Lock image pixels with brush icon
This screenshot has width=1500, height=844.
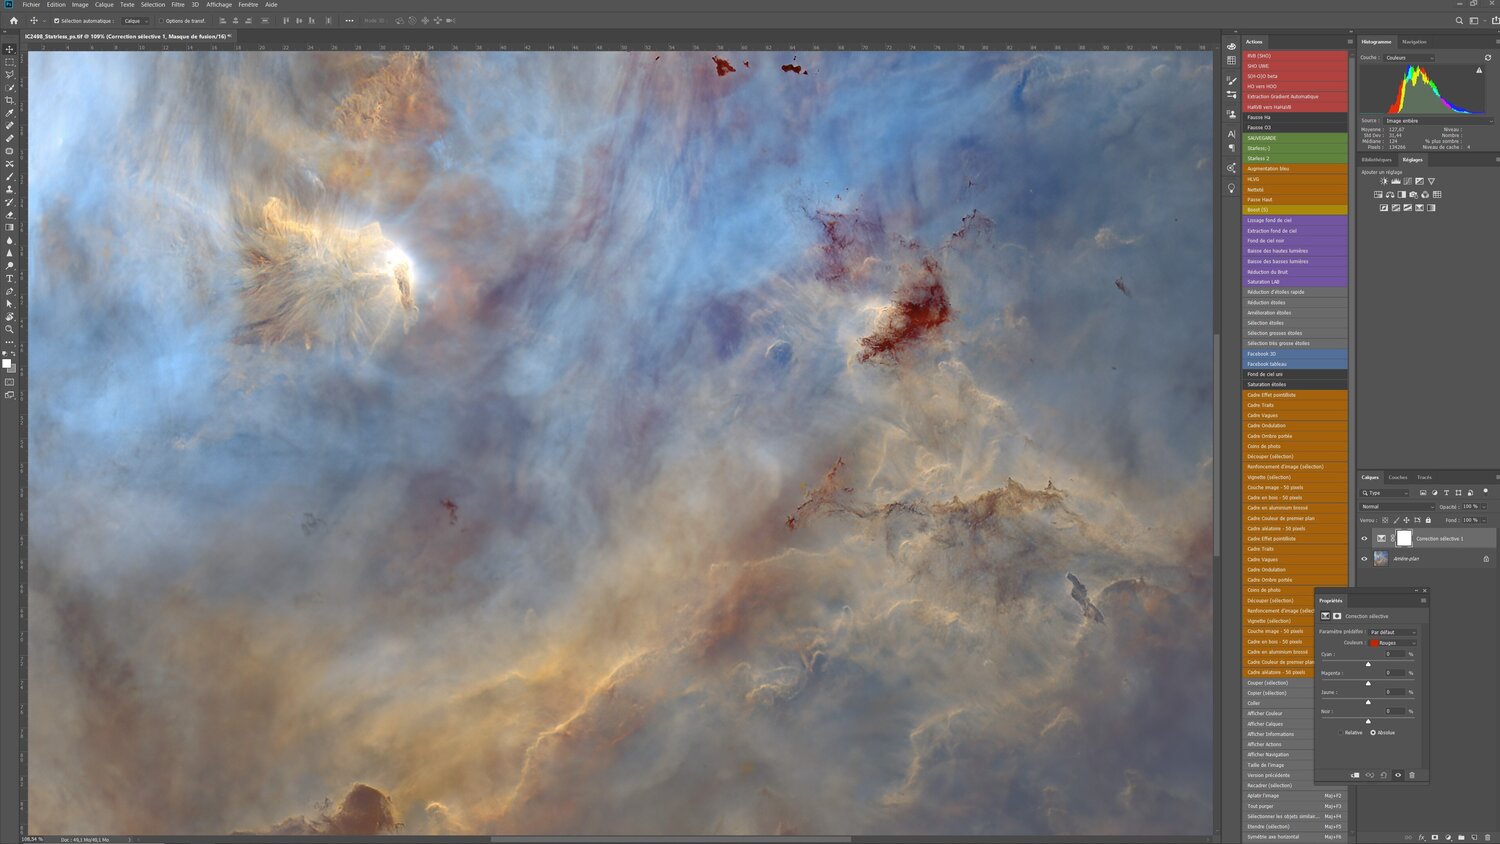point(1396,520)
